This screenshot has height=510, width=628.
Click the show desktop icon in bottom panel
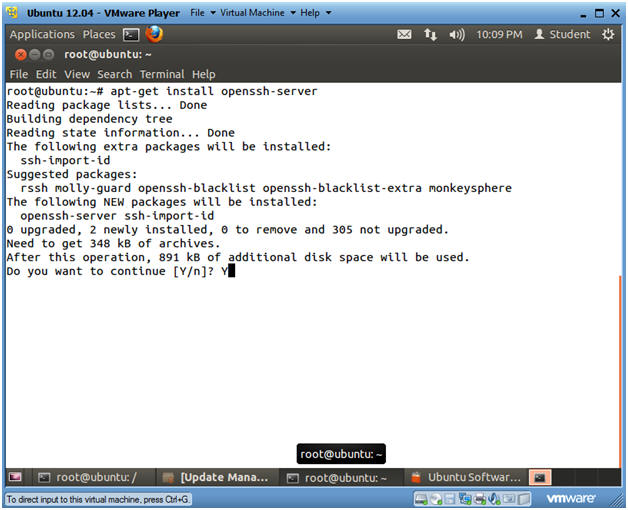click(x=15, y=477)
